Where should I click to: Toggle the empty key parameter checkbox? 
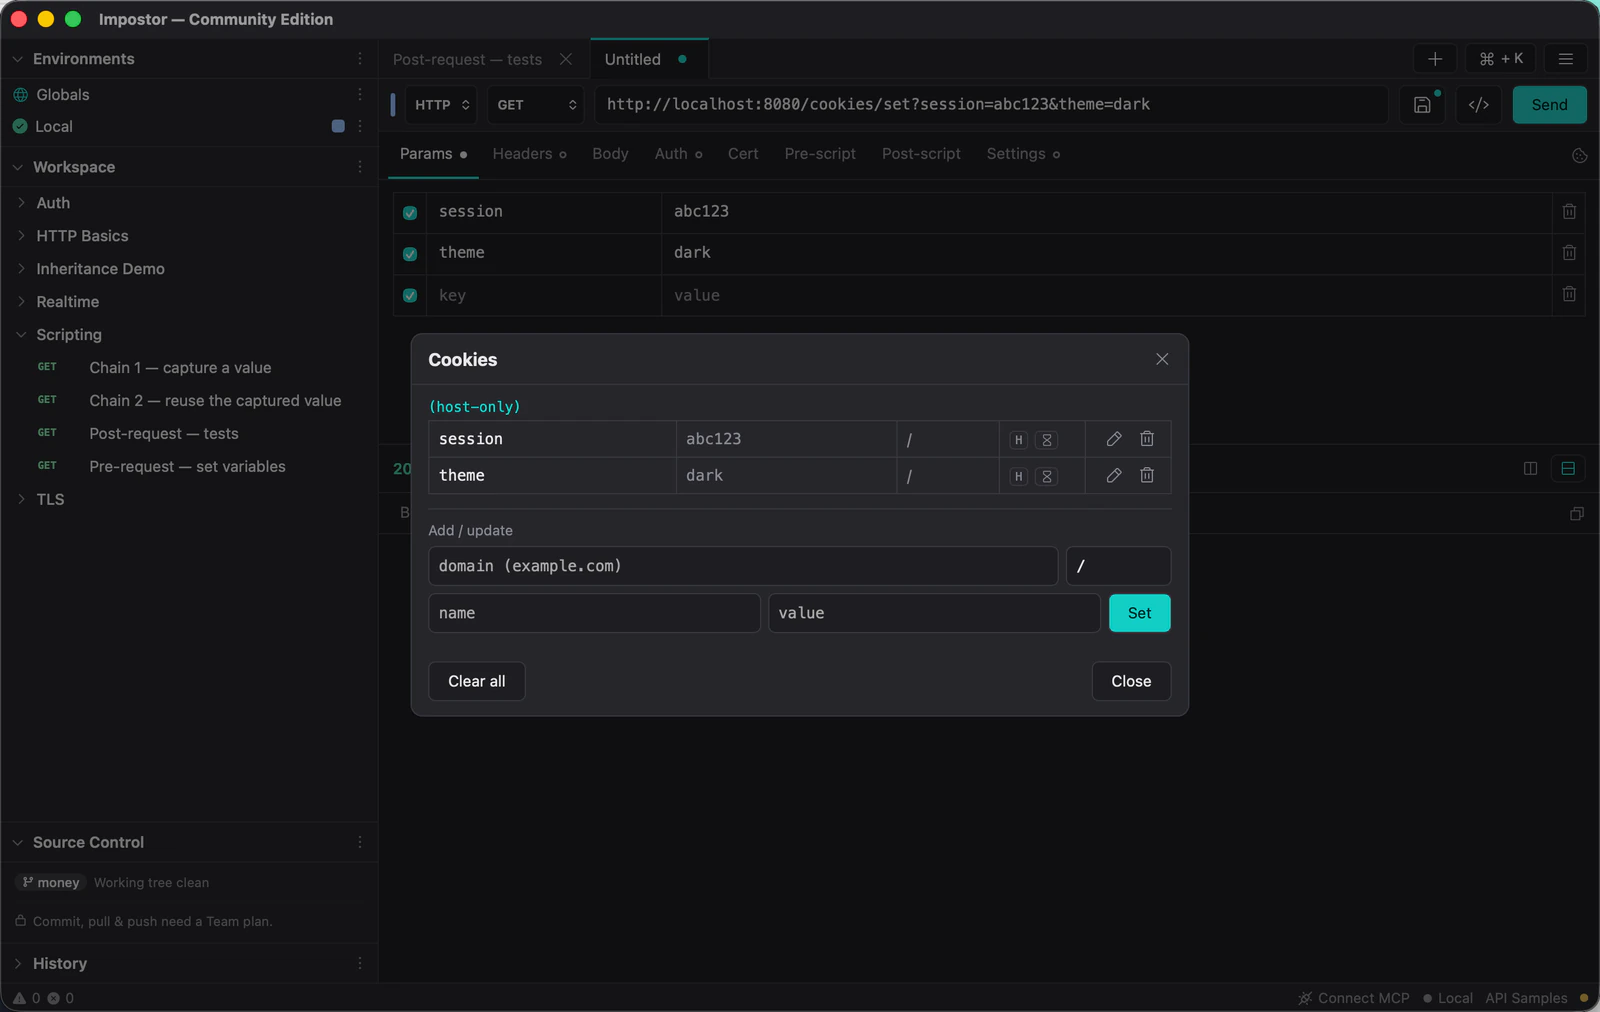pyautogui.click(x=410, y=296)
